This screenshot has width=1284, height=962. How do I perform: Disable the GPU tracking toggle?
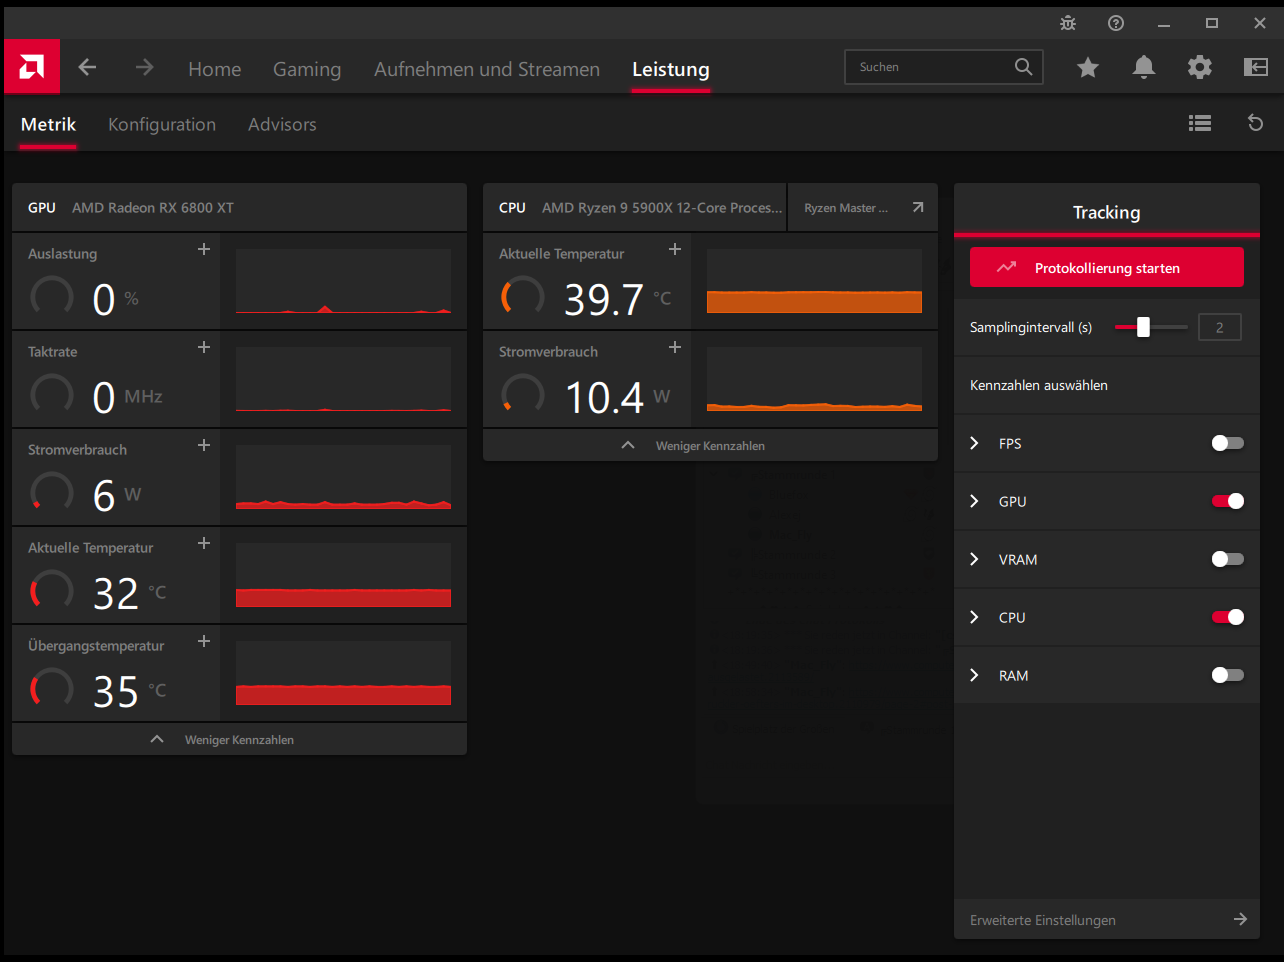coord(1228,501)
